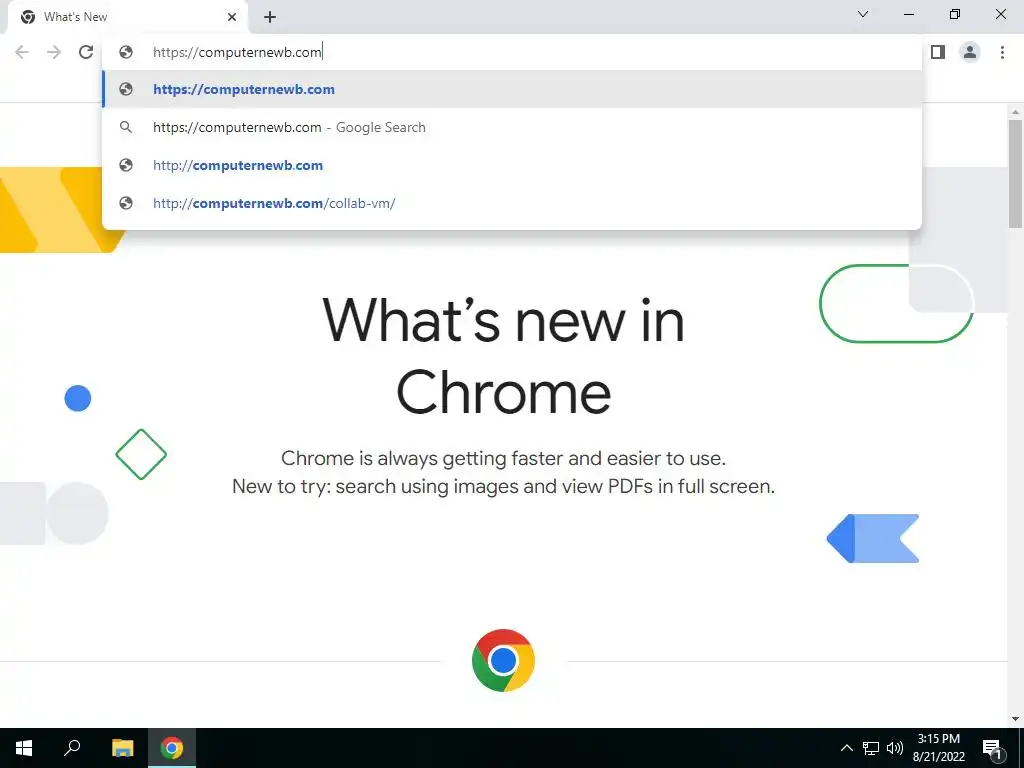The width and height of the screenshot is (1024, 768).
Task: Open File Explorer from taskbar
Action: 122,748
